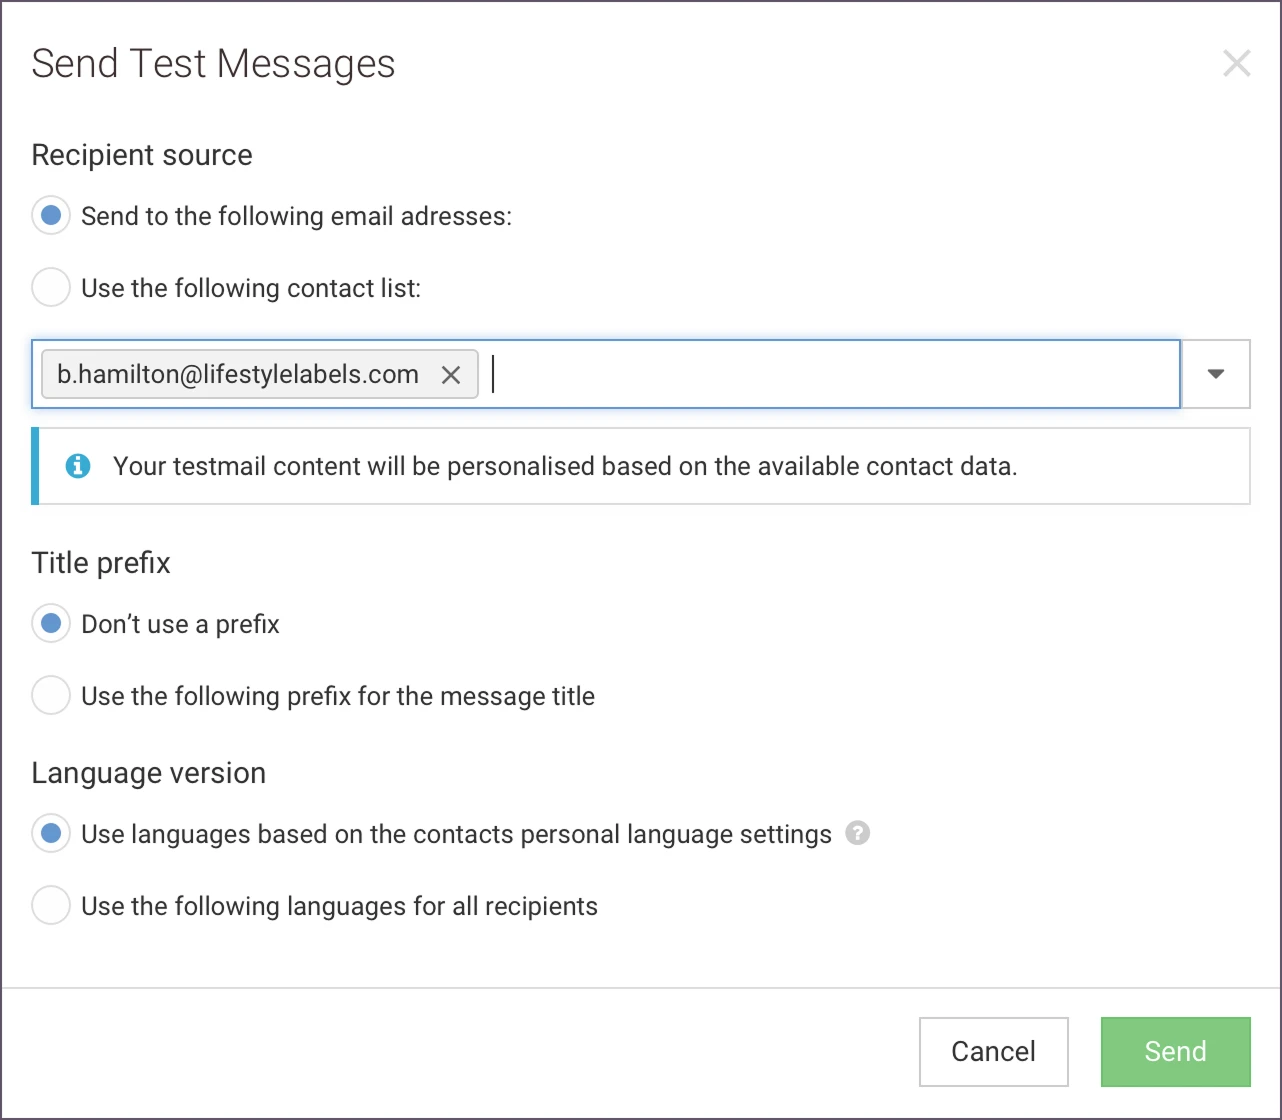Click the testmail personalisation notice text
Image resolution: width=1282 pixels, height=1120 pixels.
click(x=565, y=466)
